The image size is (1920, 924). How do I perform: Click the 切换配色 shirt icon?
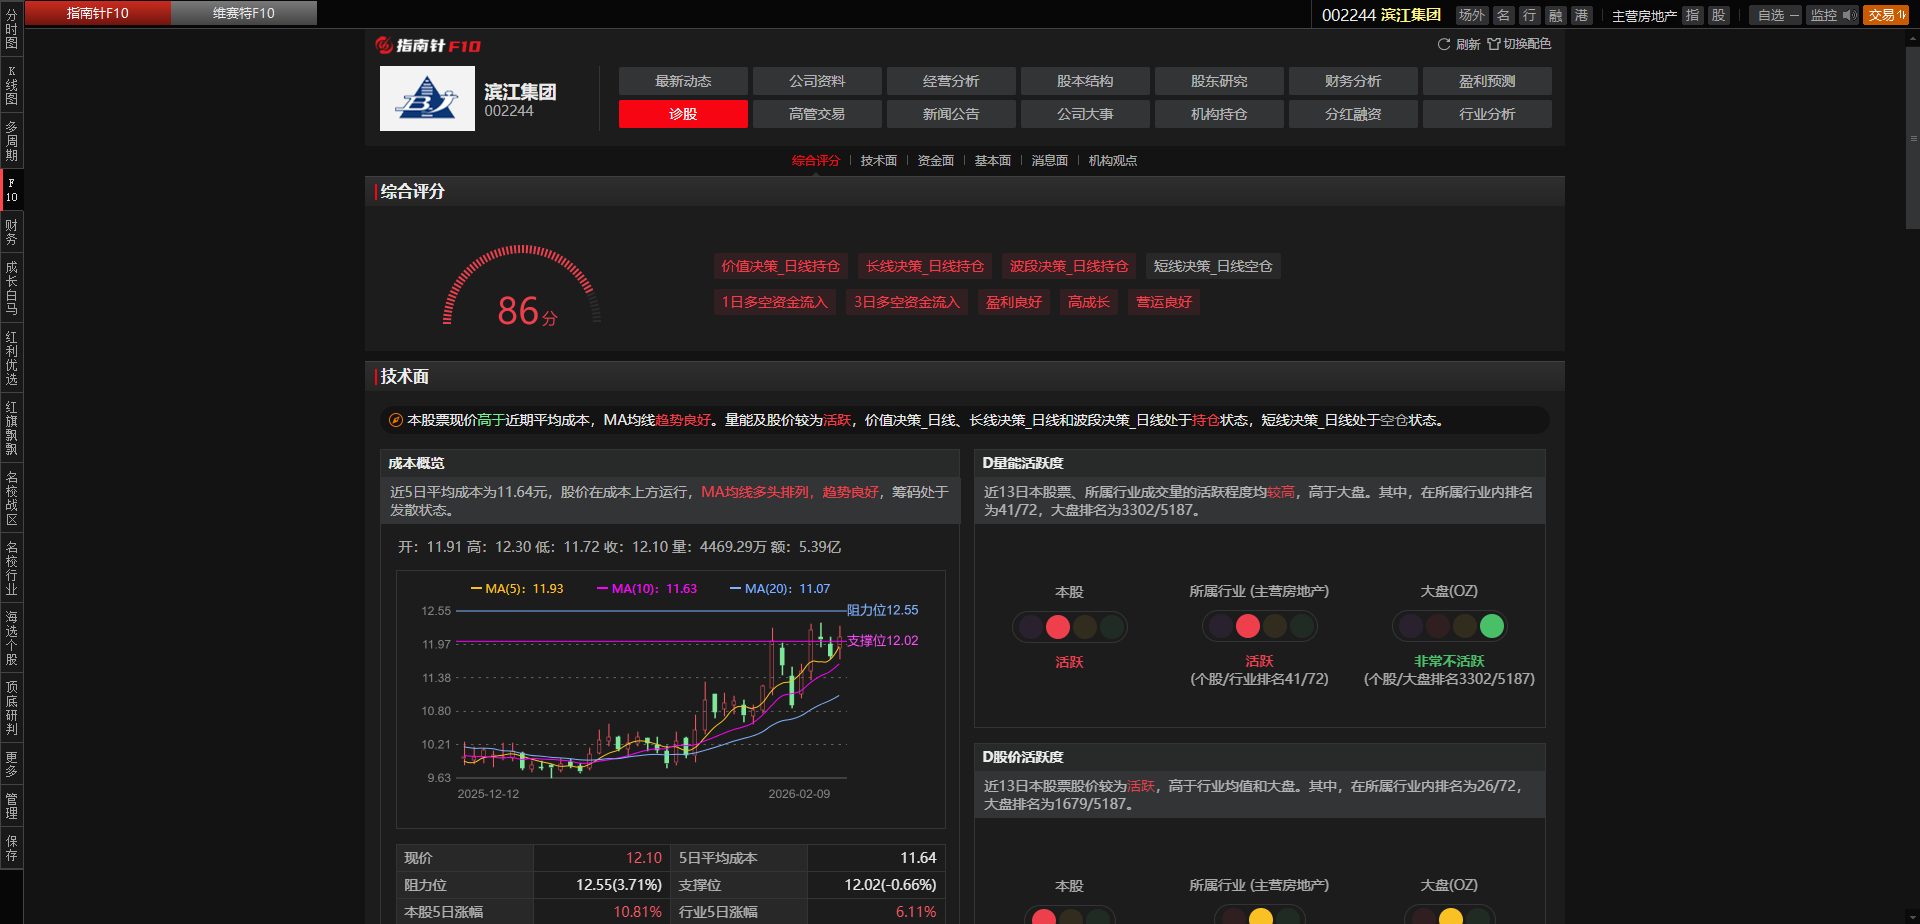[x=1494, y=44]
